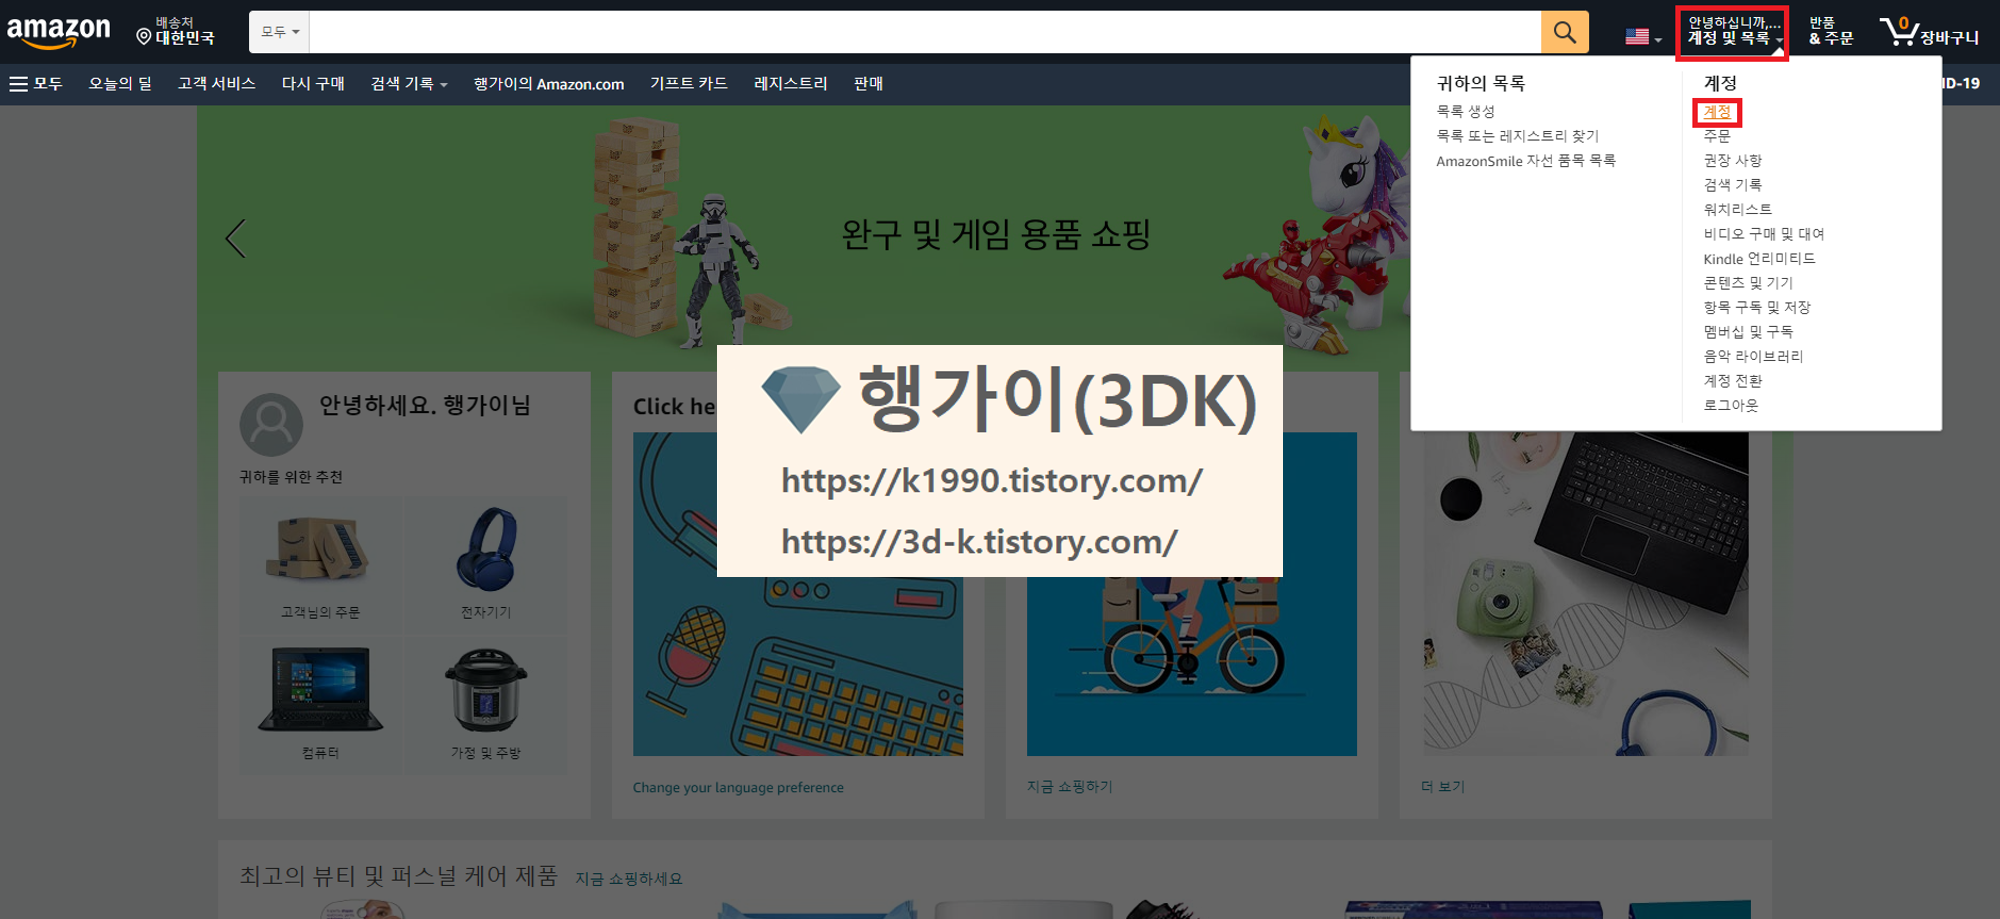Image resolution: width=2000 pixels, height=919 pixels.
Task: Open the 모두 search category dropdown
Action: click(x=280, y=32)
